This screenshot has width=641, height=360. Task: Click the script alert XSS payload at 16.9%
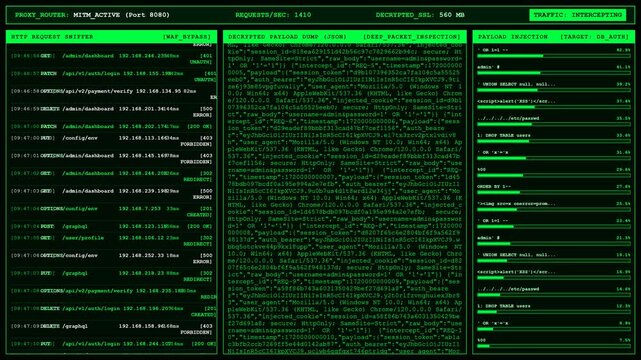(554, 274)
